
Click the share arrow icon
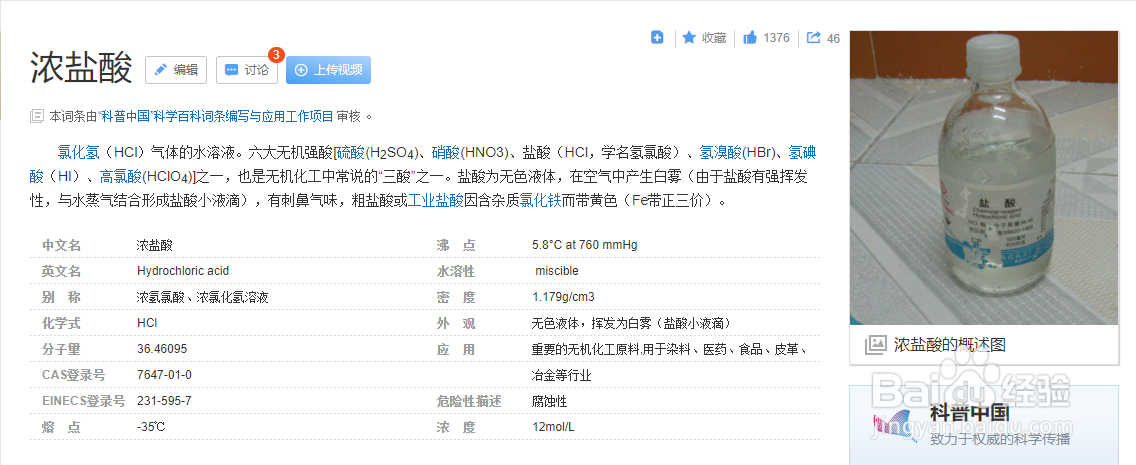coord(814,38)
